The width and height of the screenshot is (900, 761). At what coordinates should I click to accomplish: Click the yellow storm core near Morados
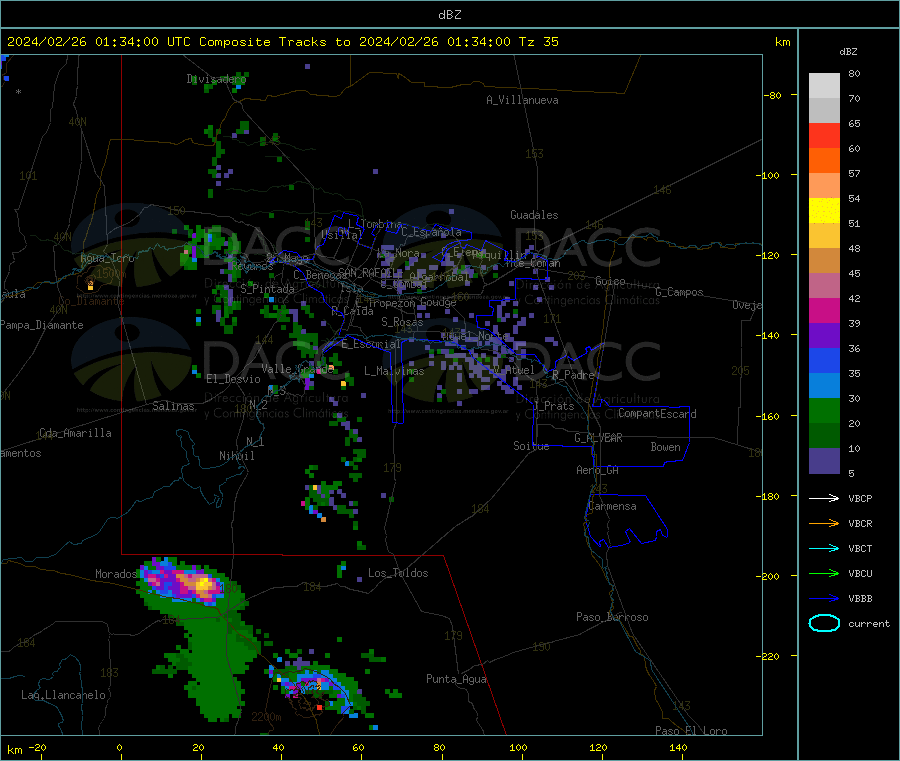[203, 585]
